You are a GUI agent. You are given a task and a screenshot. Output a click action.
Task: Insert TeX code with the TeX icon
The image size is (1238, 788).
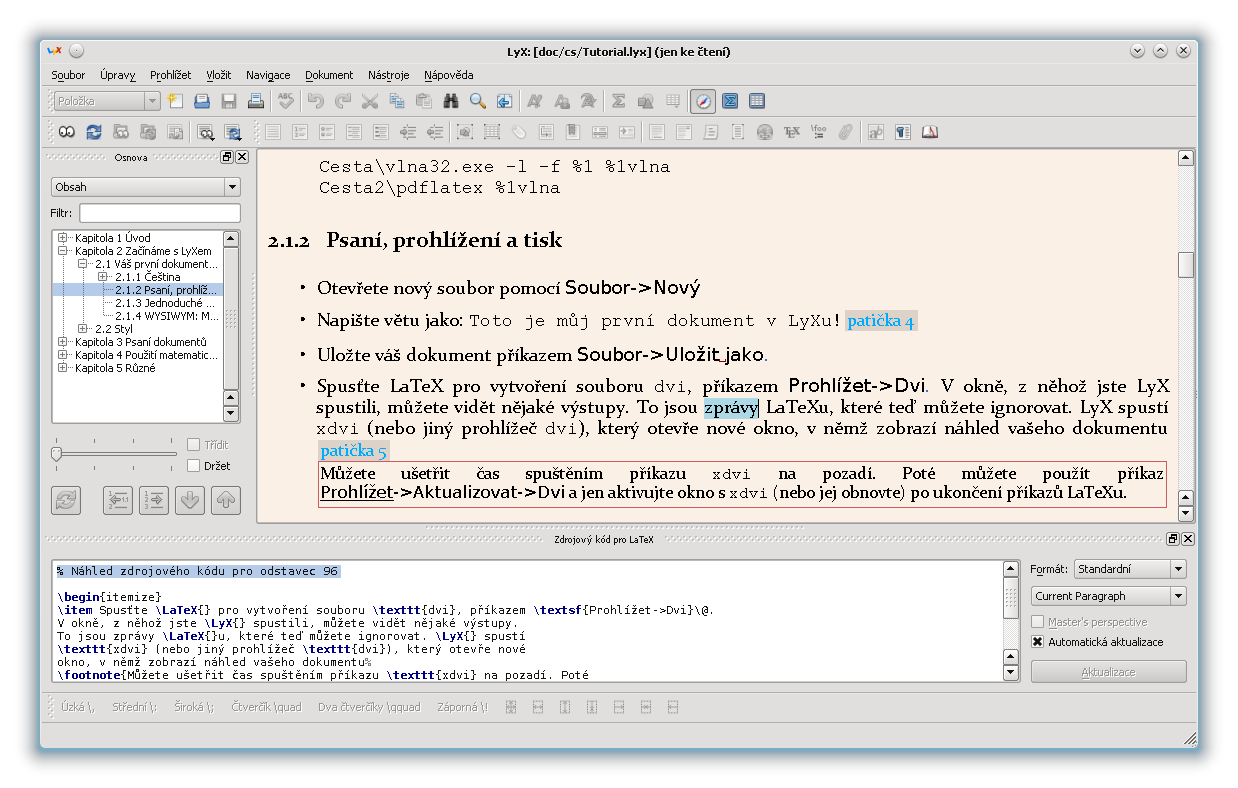coord(792,131)
